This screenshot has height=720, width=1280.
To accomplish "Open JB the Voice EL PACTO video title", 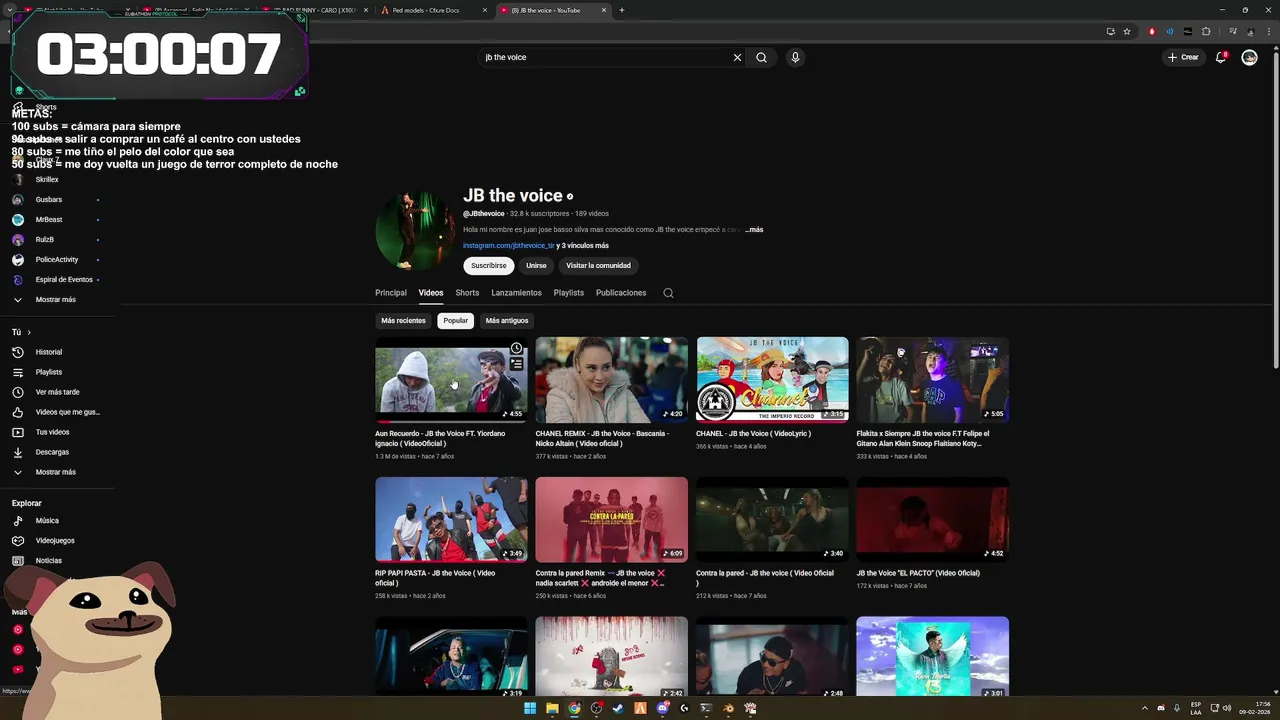I will 920,574.
